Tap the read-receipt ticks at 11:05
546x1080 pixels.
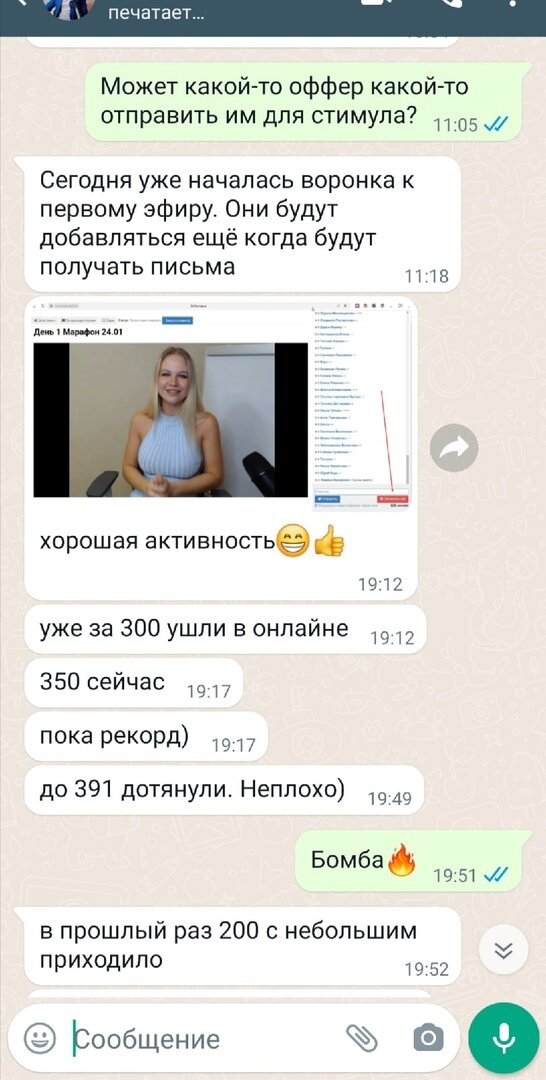[x=496, y=124]
